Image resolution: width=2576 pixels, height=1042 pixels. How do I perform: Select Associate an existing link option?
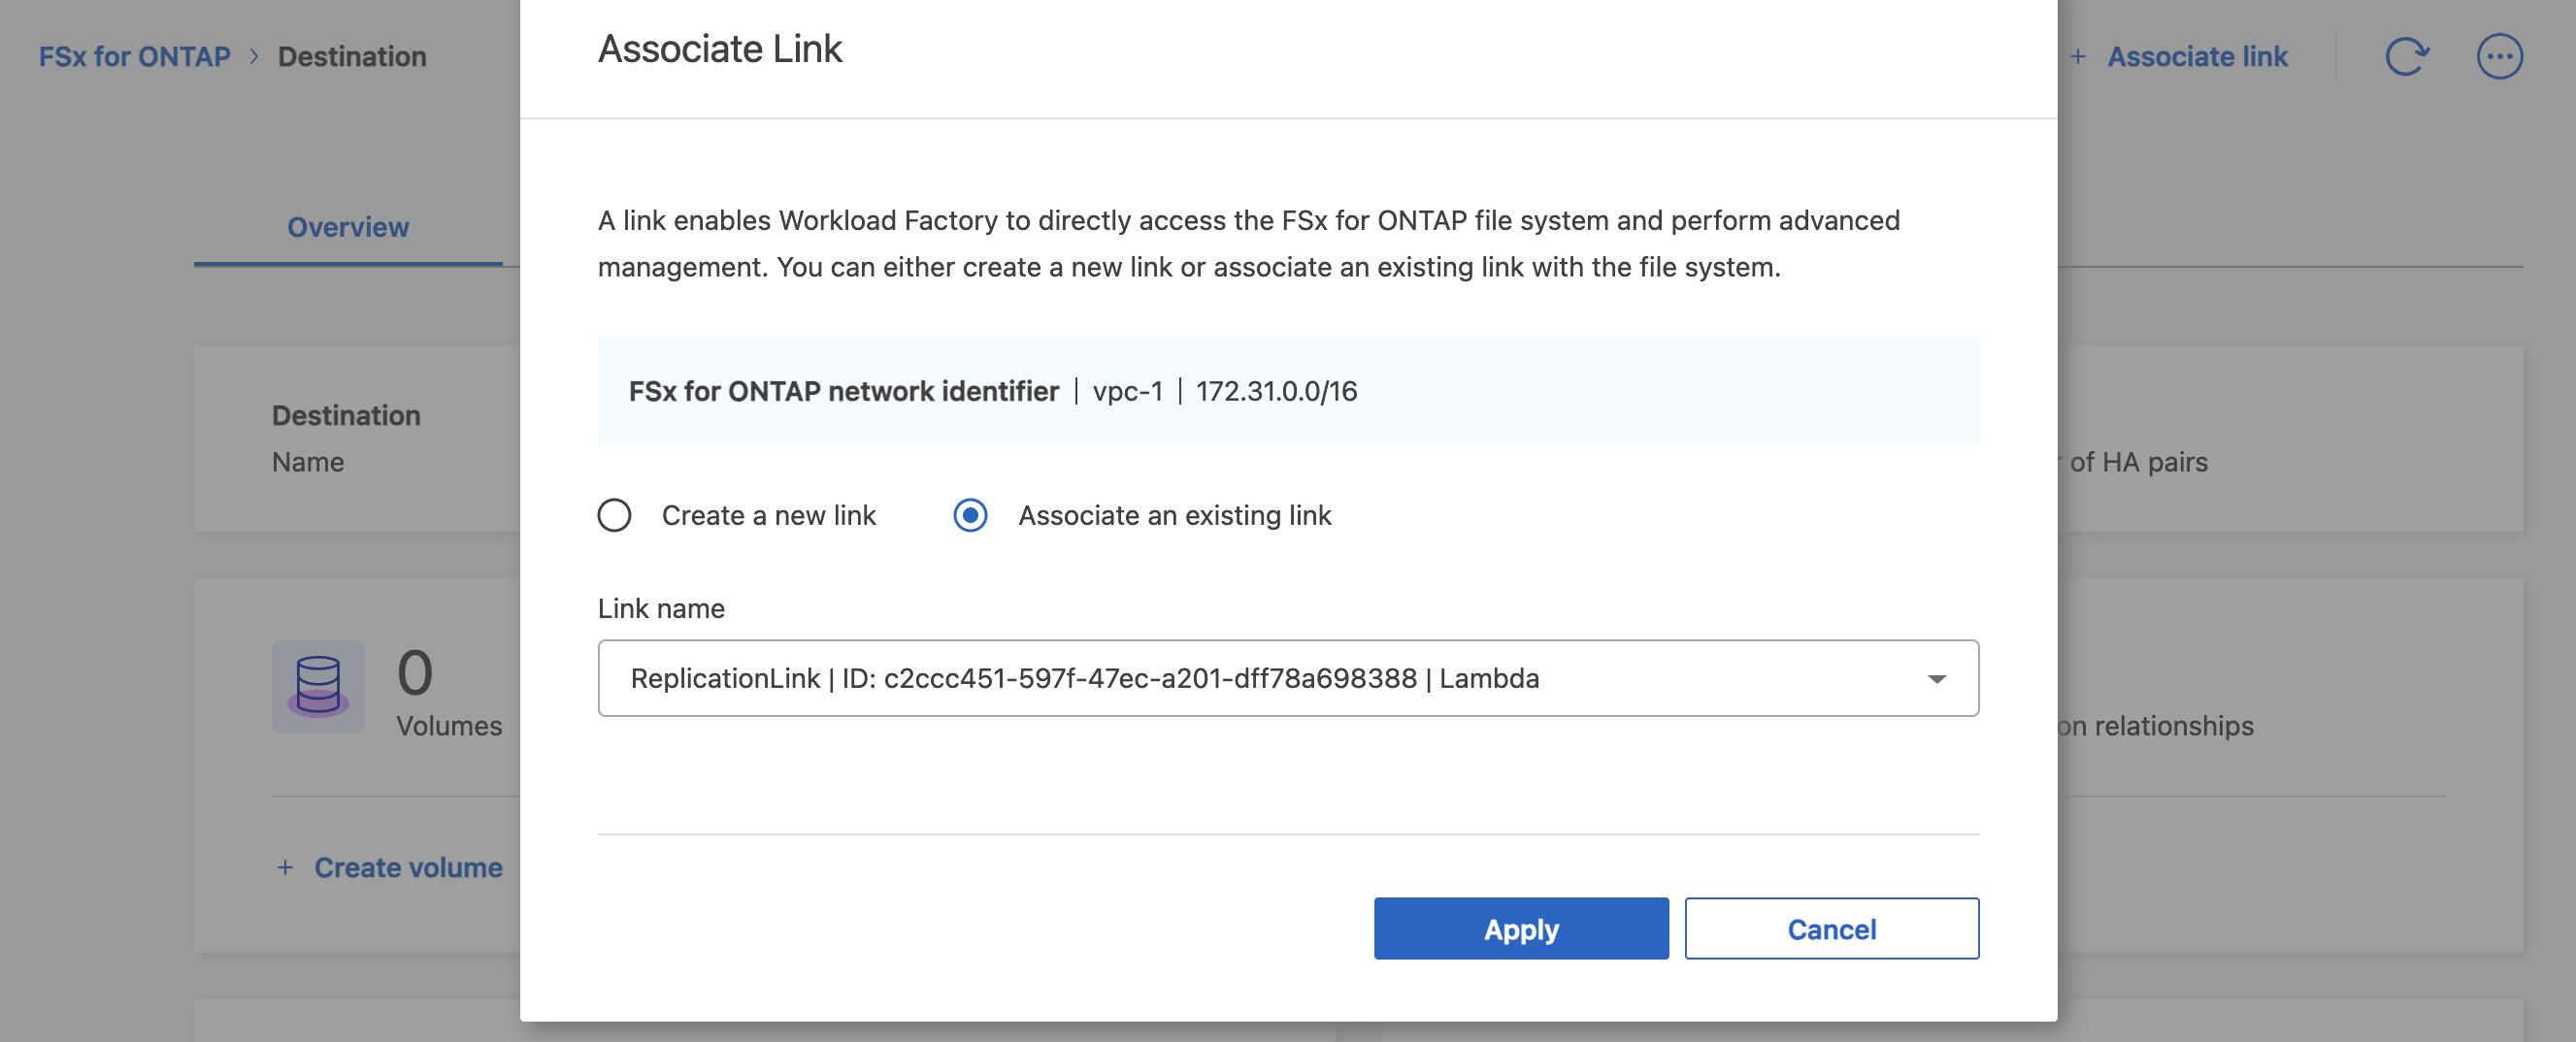click(x=969, y=516)
